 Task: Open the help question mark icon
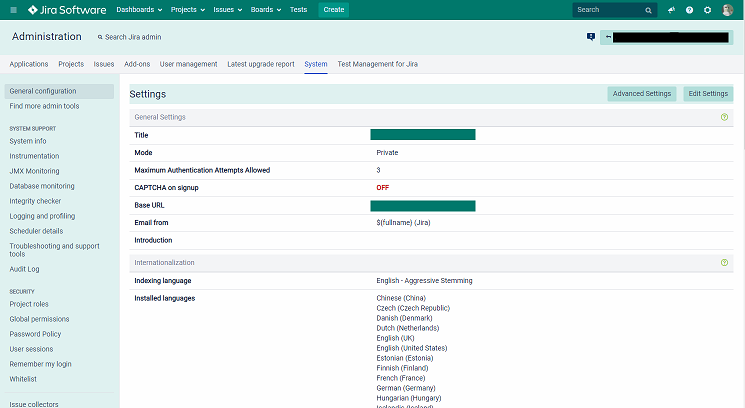(x=689, y=10)
